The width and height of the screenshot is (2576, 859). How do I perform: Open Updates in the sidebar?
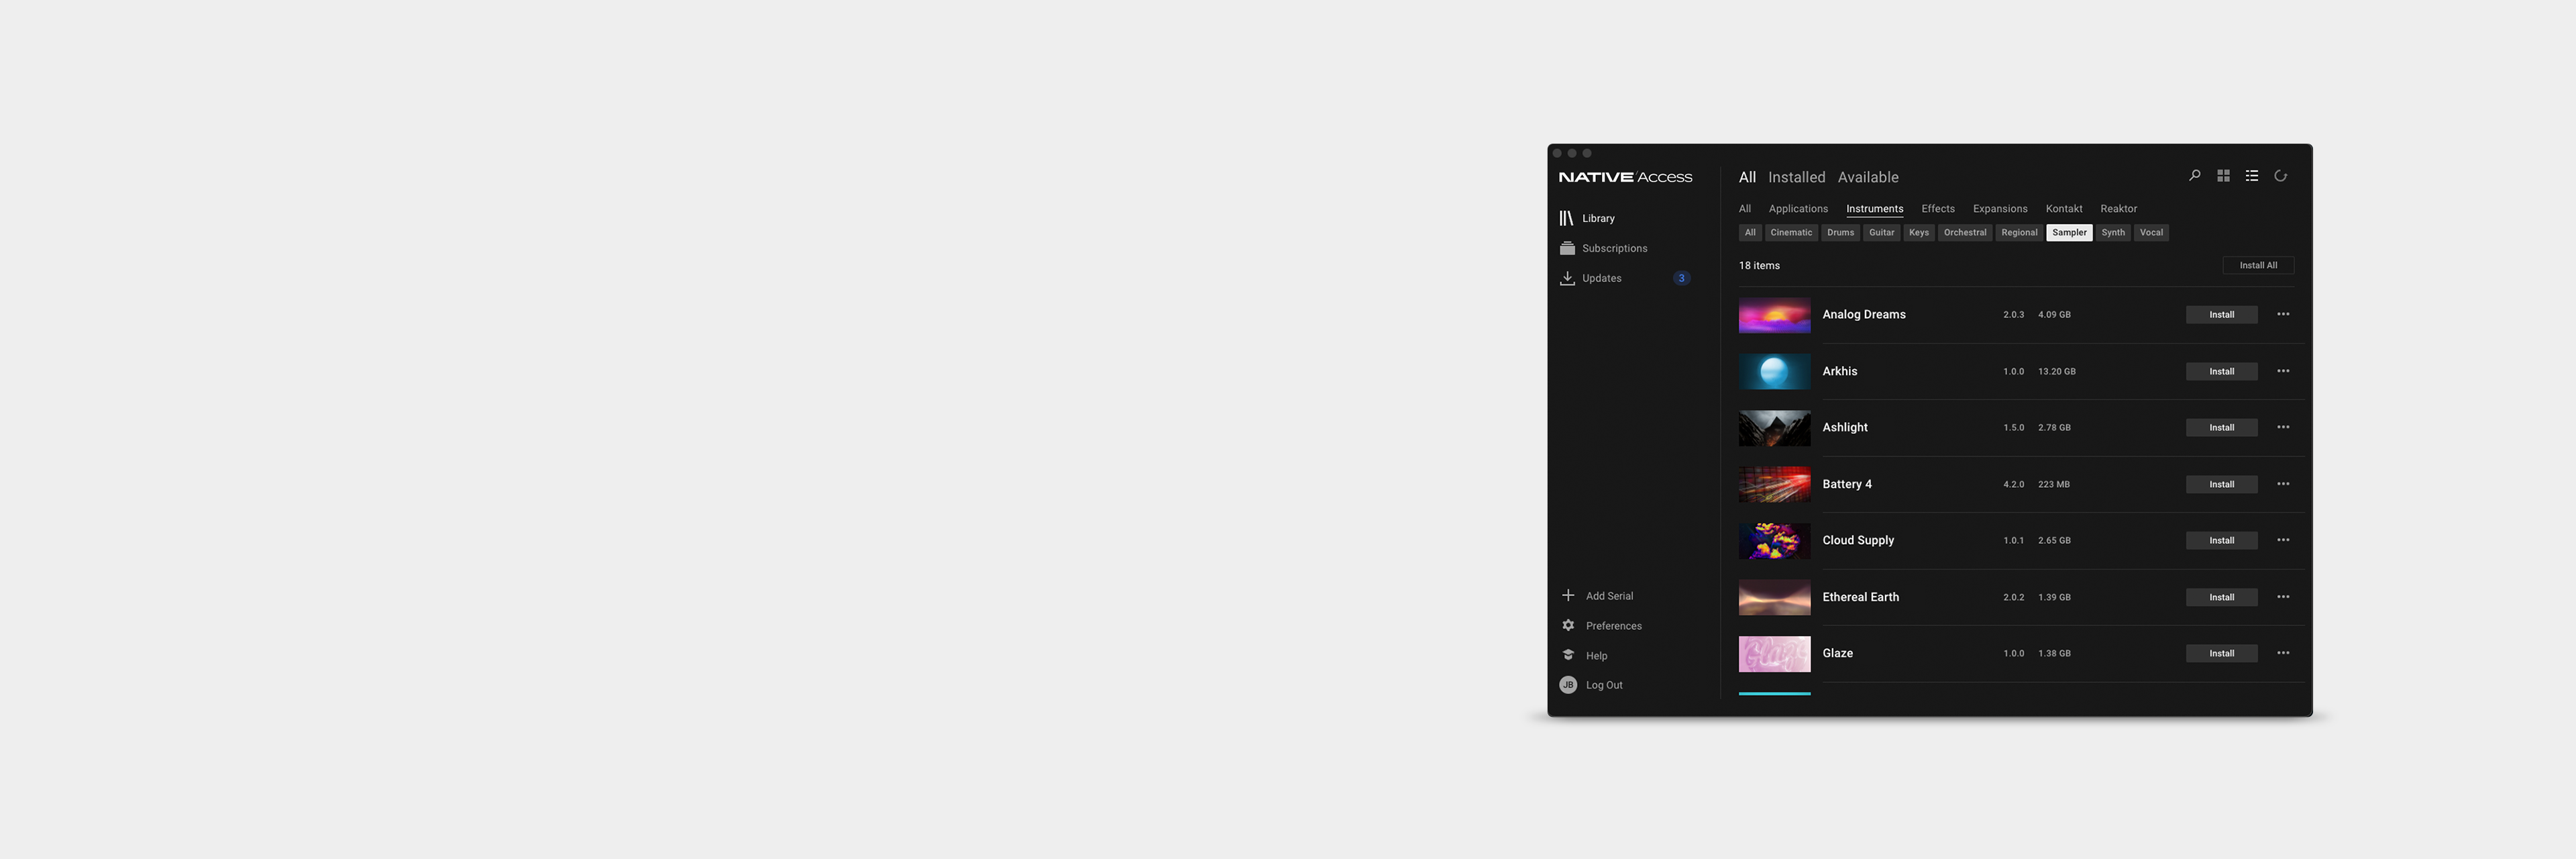pos(1590,278)
